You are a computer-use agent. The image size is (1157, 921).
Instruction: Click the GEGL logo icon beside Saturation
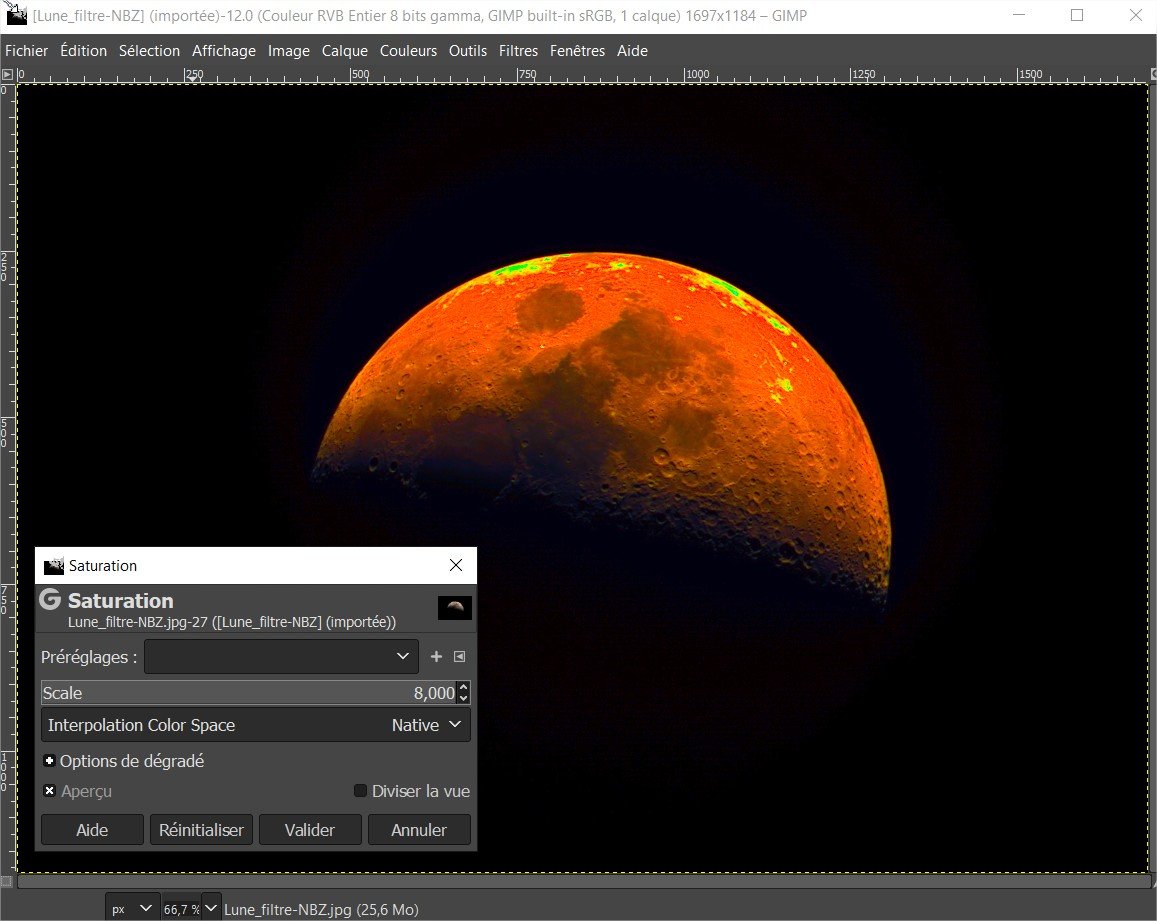pyautogui.click(x=50, y=600)
